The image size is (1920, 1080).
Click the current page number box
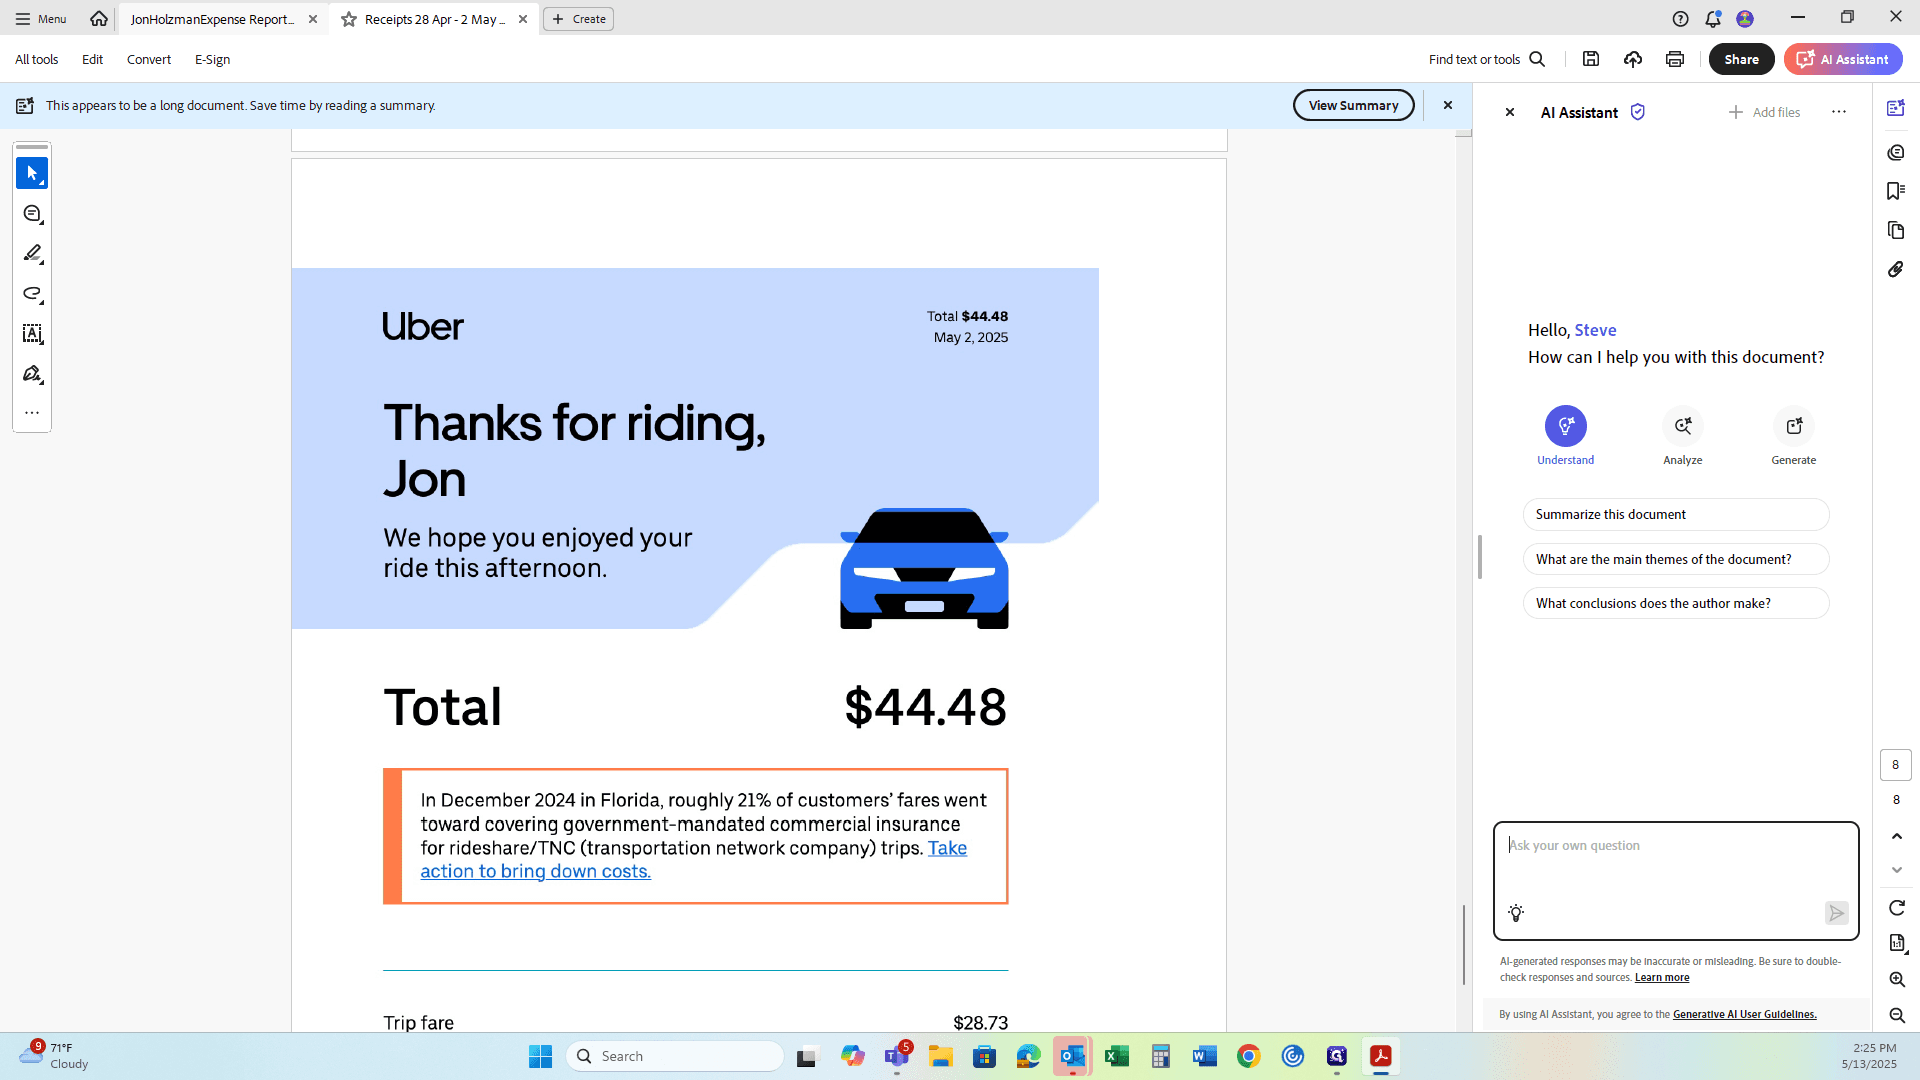1896,765
